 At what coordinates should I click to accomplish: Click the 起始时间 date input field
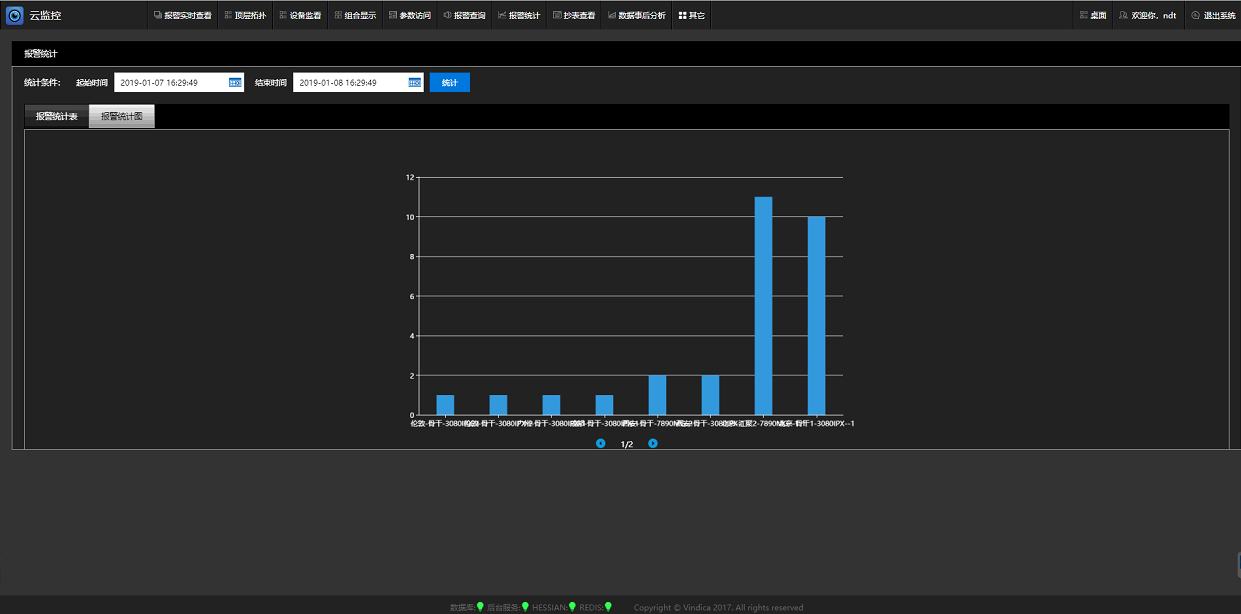click(170, 83)
